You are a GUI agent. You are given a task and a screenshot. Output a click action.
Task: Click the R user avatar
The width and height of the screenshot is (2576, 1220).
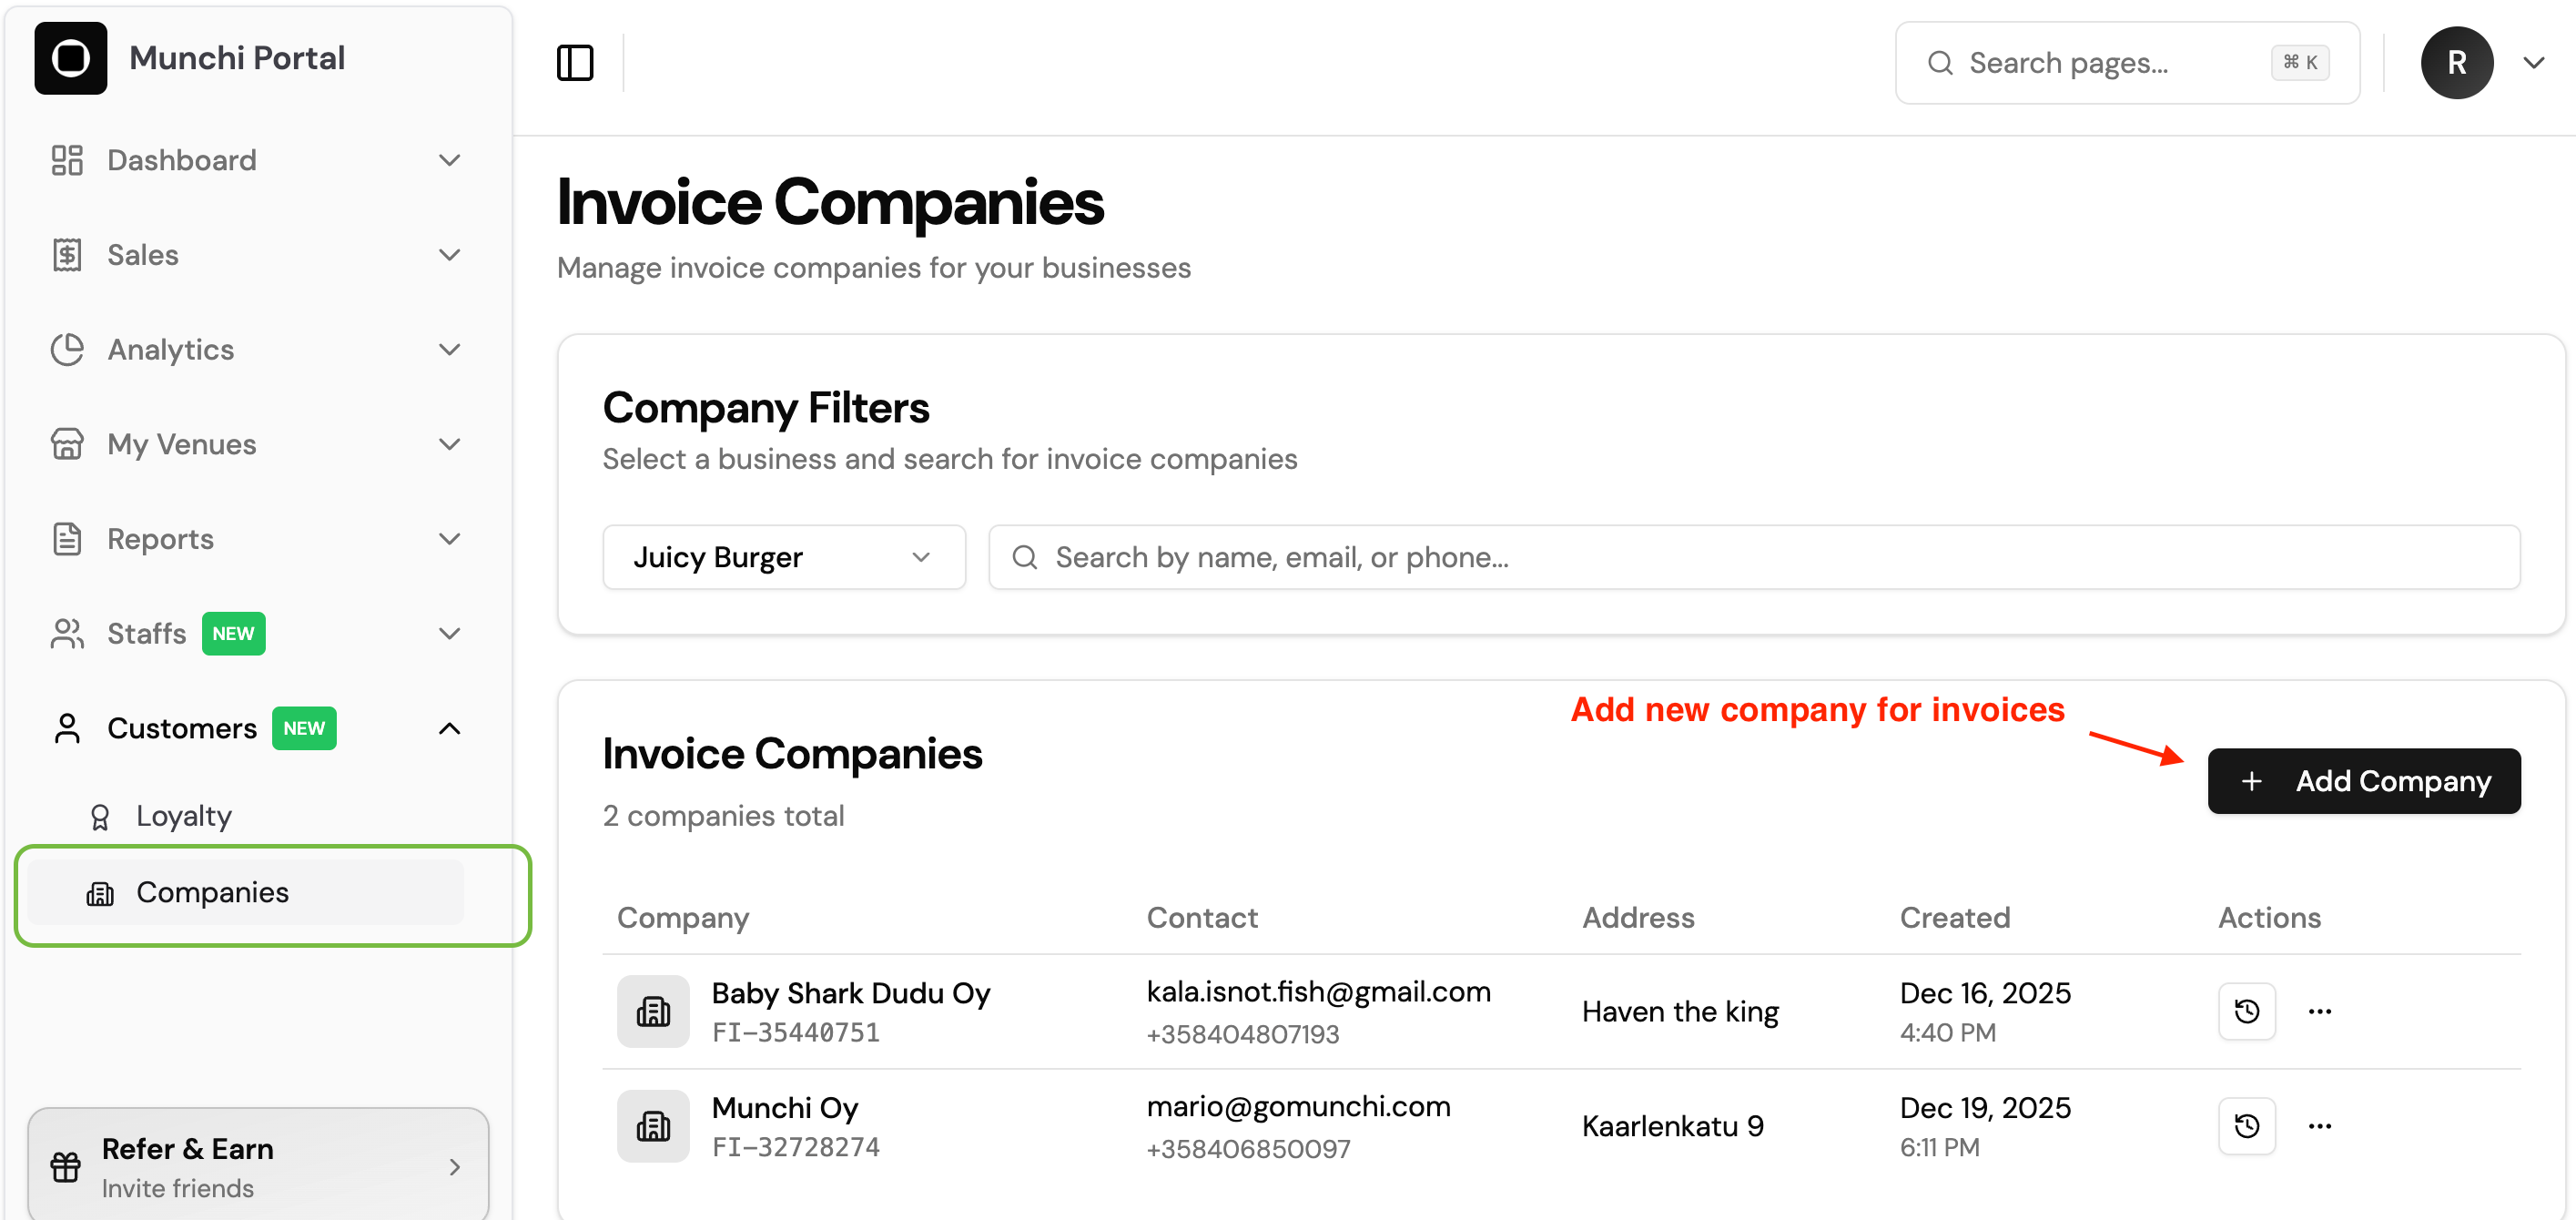(x=2456, y=63)
